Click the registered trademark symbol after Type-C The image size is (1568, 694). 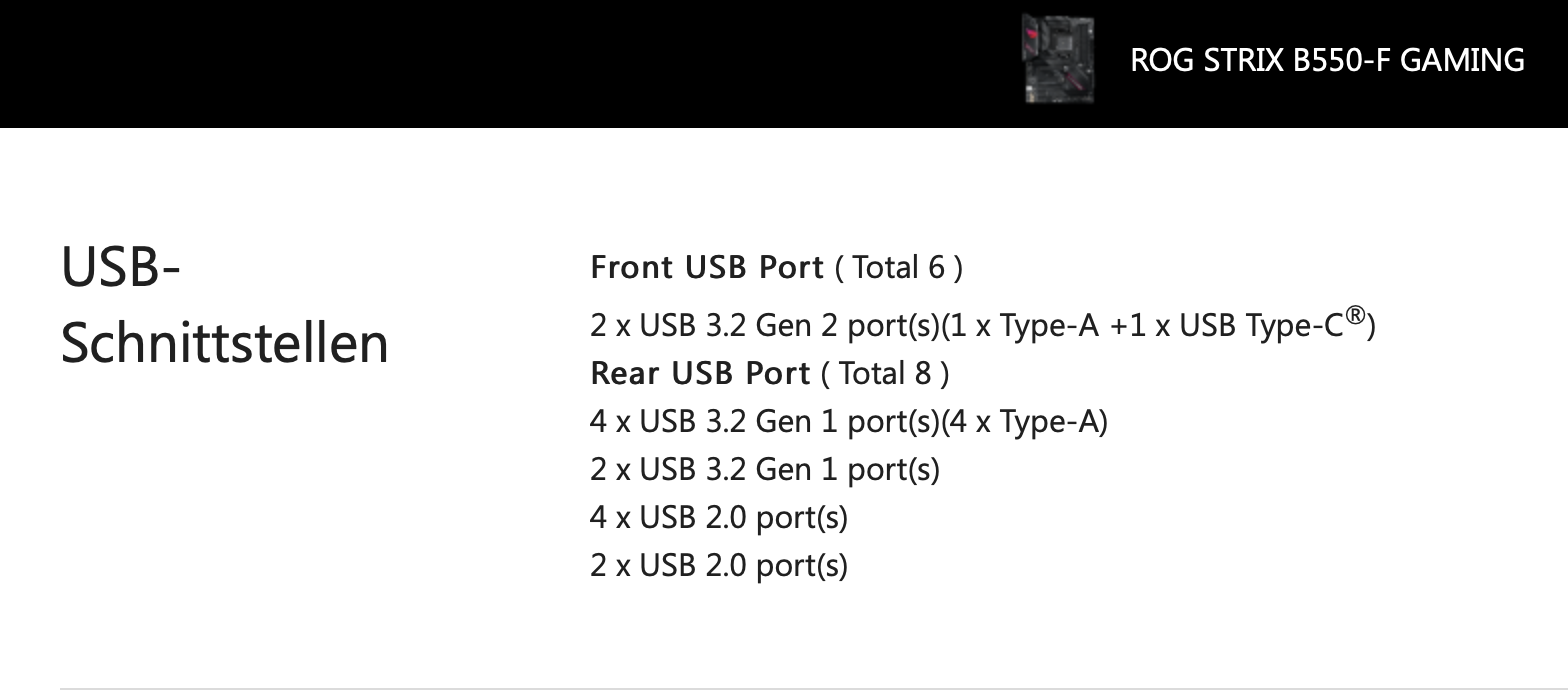[1355, 316]
